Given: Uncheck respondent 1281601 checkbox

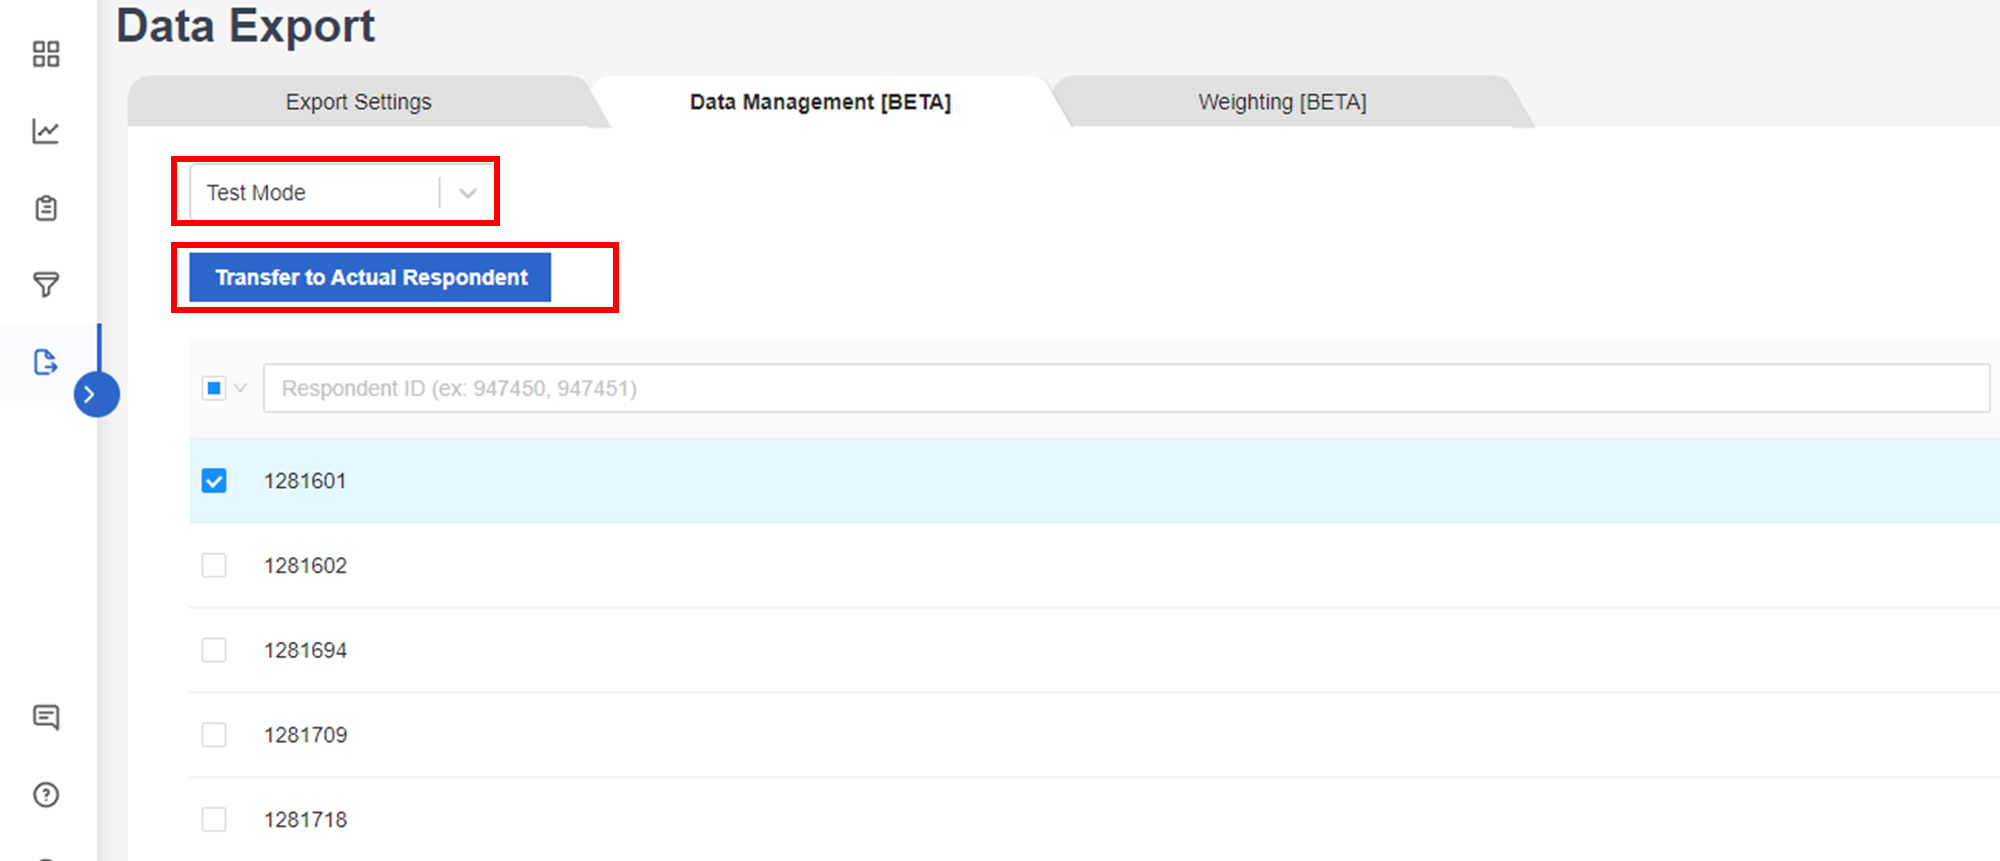Looking at the screenshot, I should (214, 481).
